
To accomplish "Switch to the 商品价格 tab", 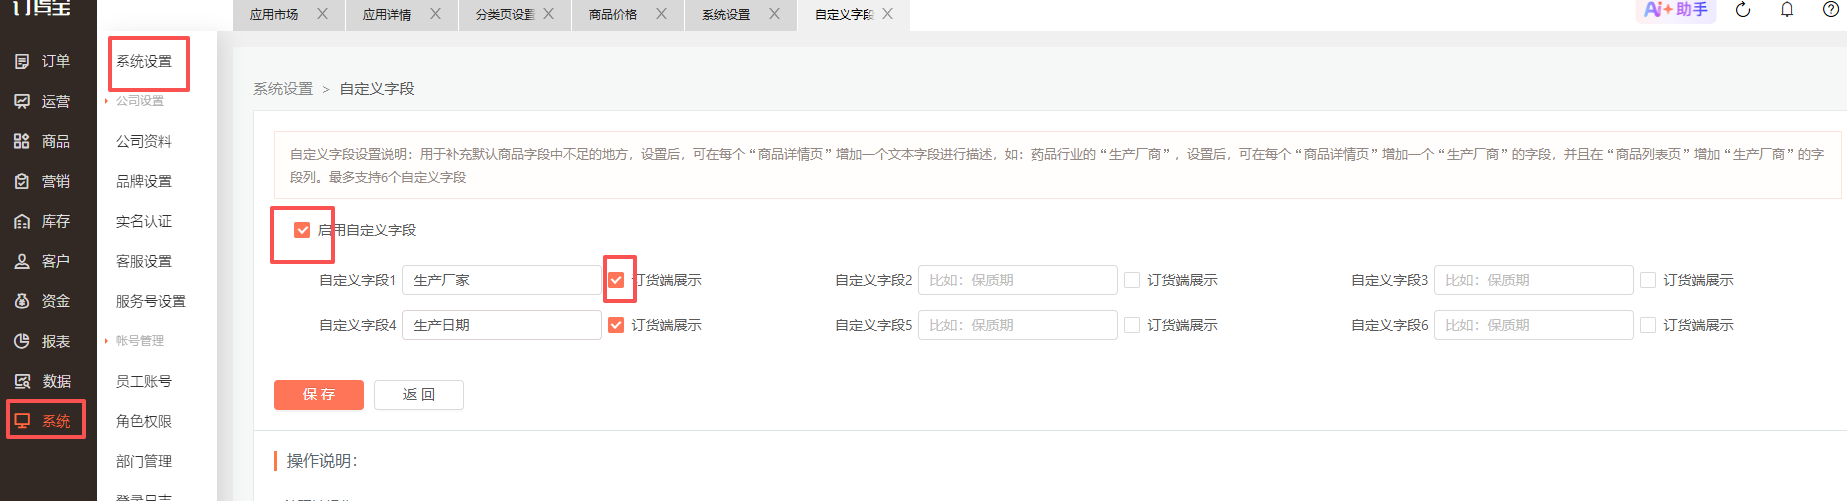I will 613,15.
